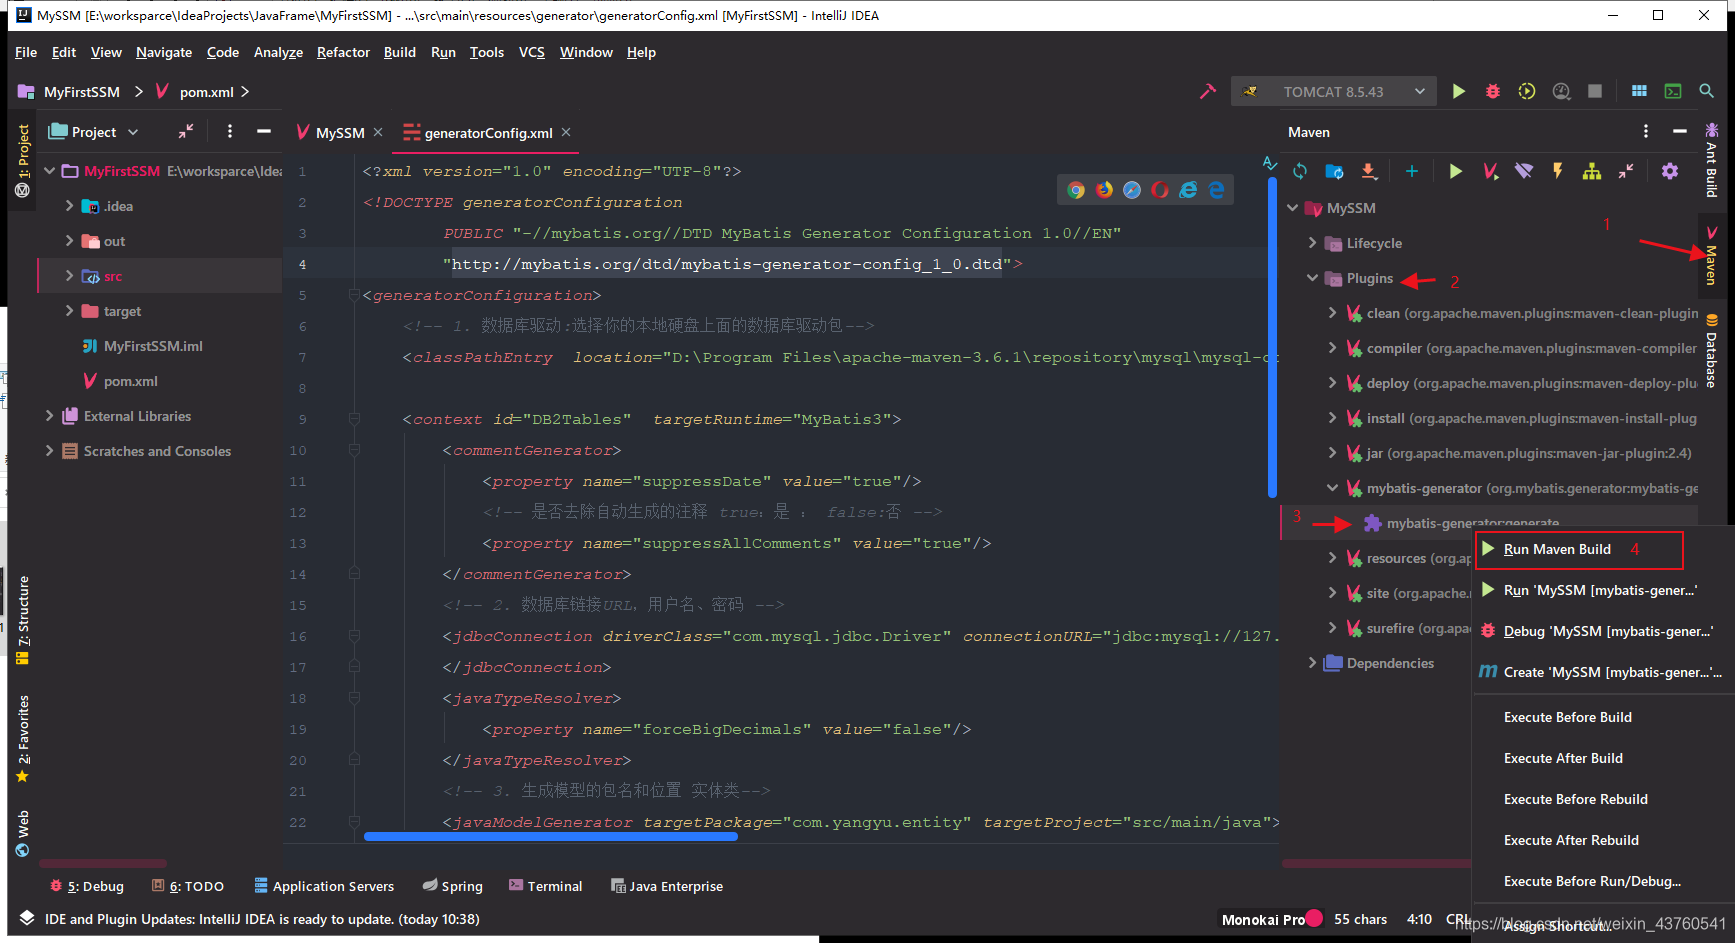Open in Opera browser icon
1735x943 pixels.
[x=1160, y=190]
